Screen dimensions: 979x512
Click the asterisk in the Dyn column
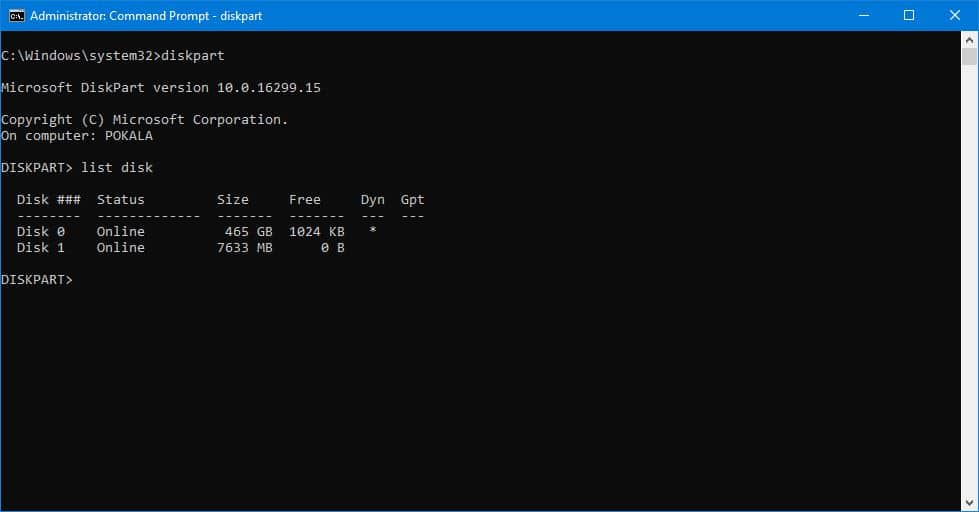click(372, 231)
